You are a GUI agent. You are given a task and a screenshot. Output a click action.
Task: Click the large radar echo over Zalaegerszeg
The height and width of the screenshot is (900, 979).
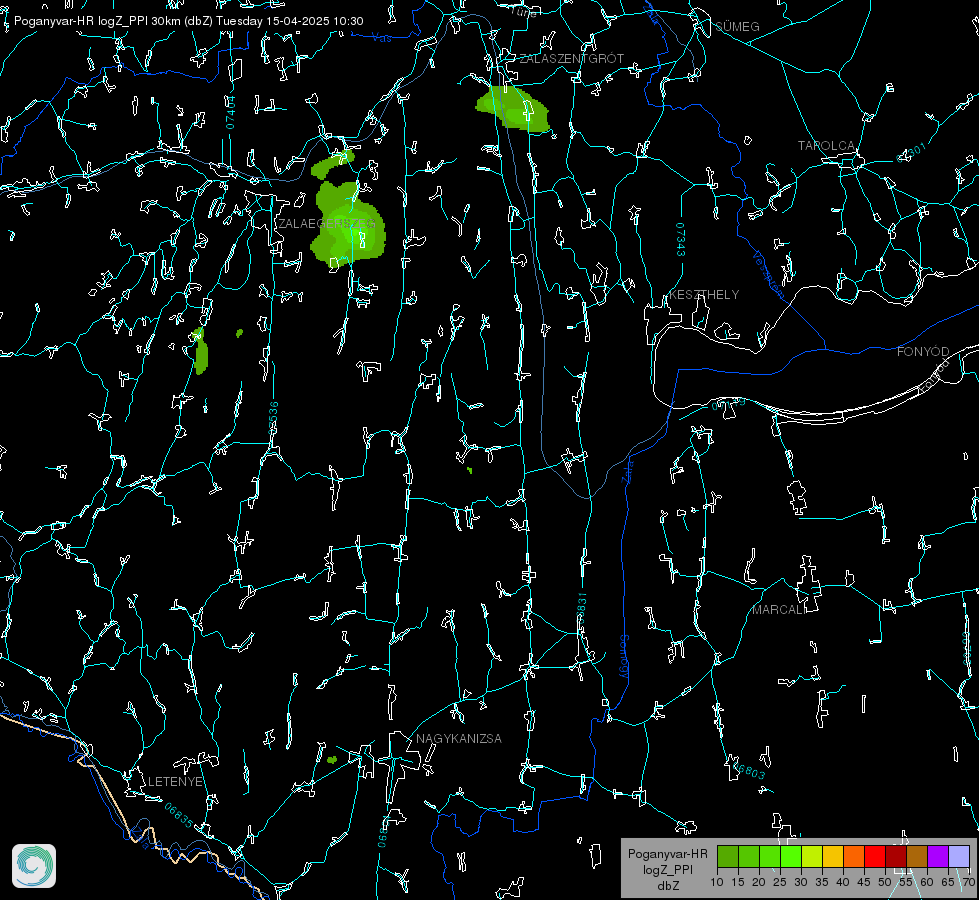click(x=348, y=225)
